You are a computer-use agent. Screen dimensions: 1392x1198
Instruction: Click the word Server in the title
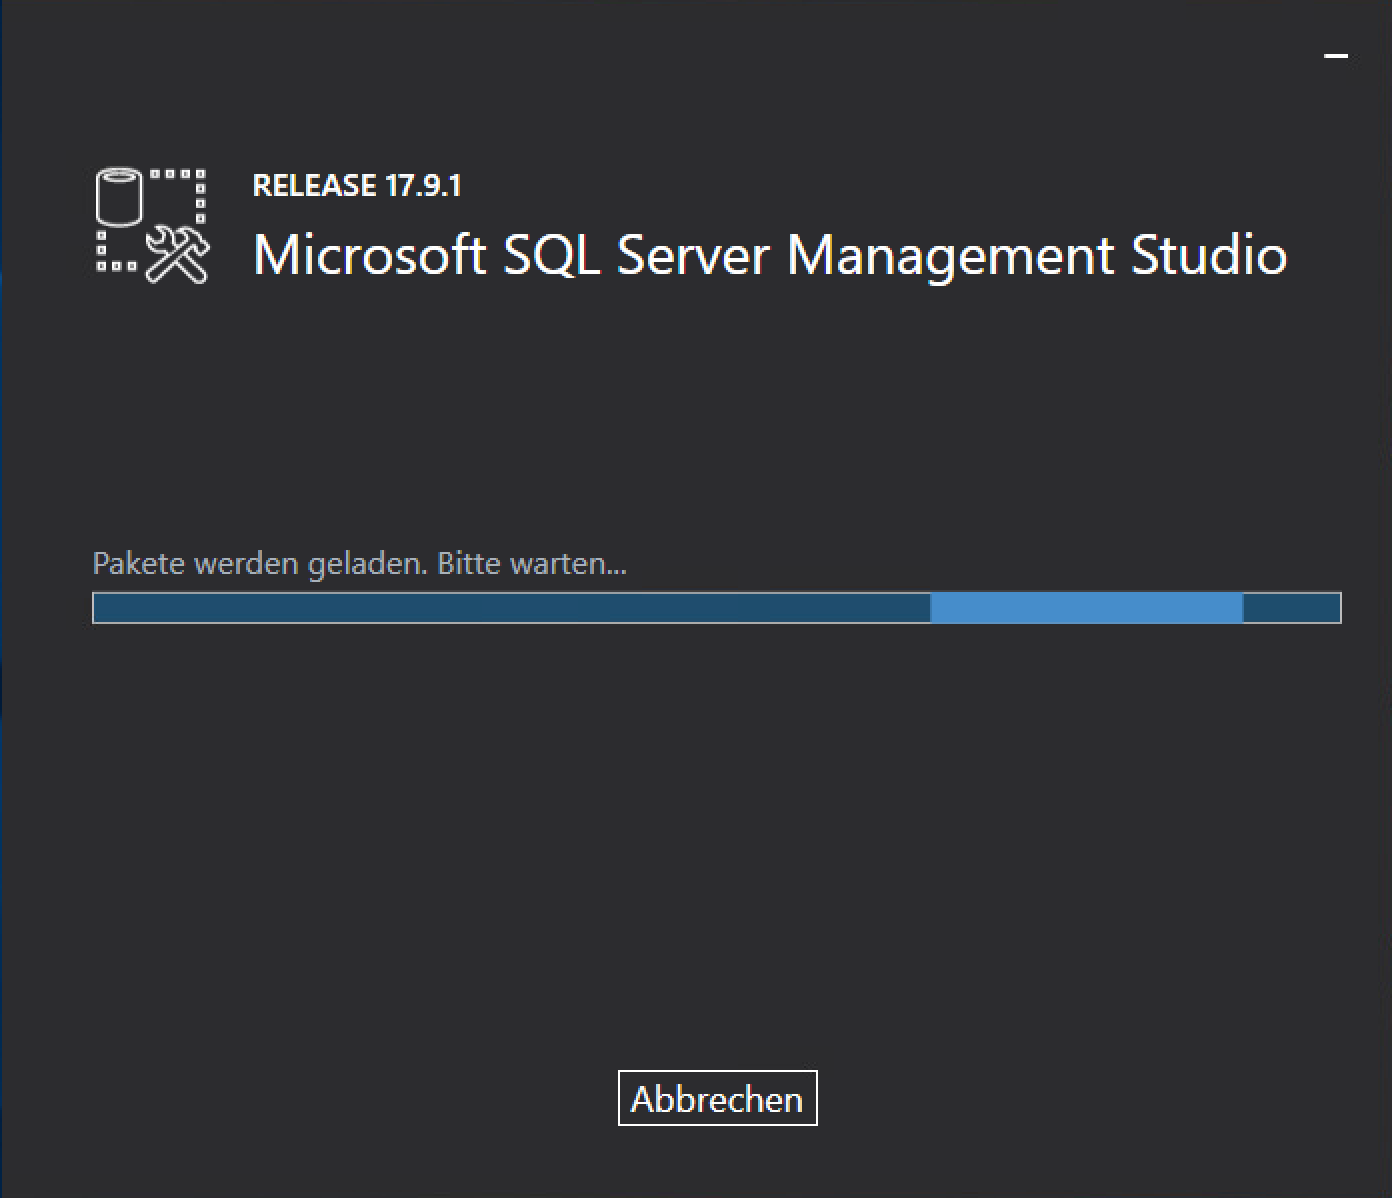(693, 255)
